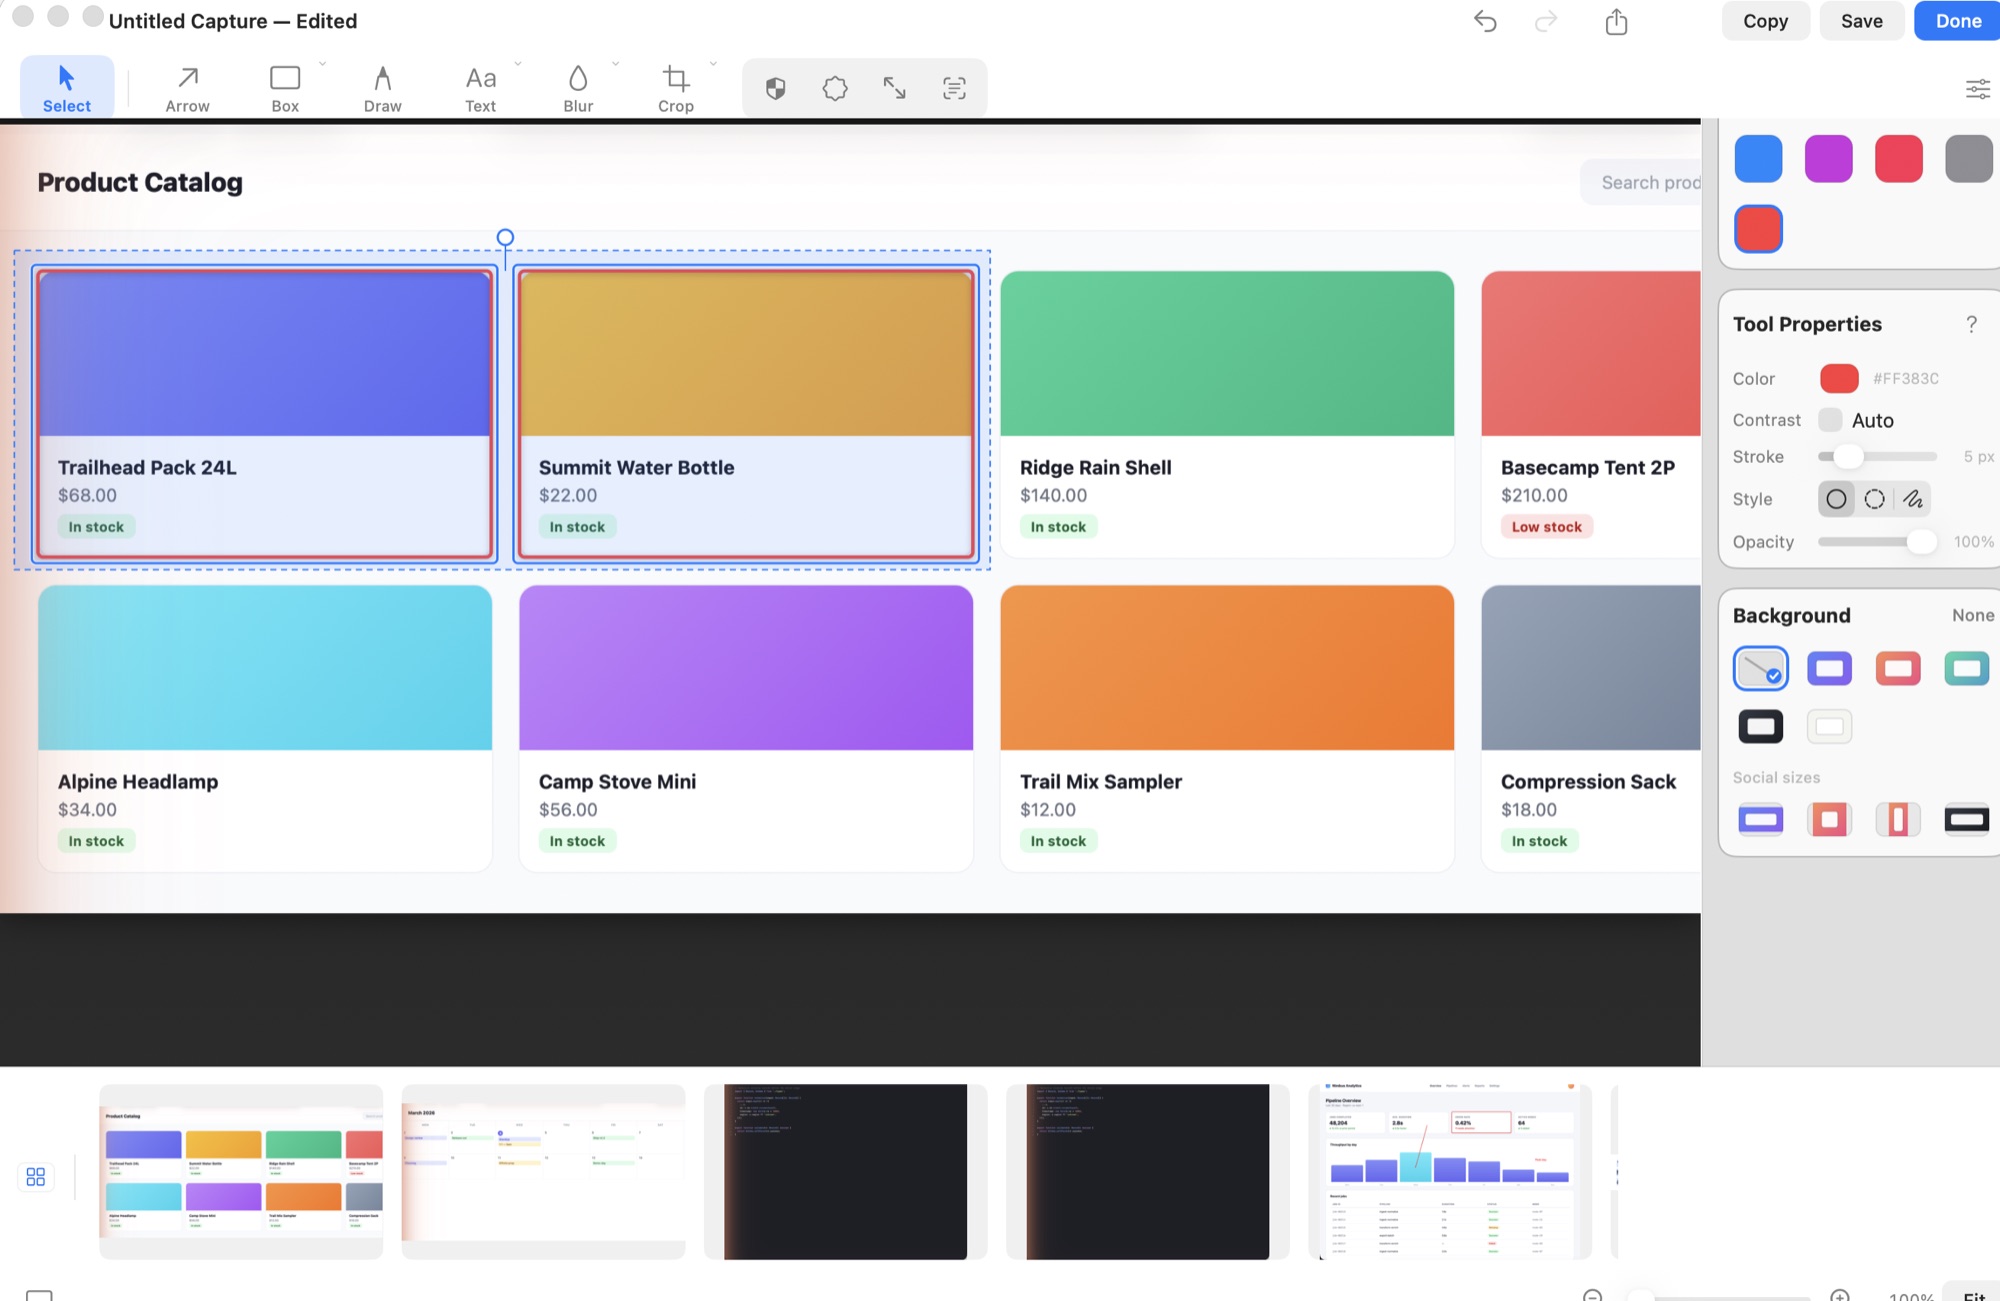
Task: Expand the Text tool options chevron
Action: [517, 64]
